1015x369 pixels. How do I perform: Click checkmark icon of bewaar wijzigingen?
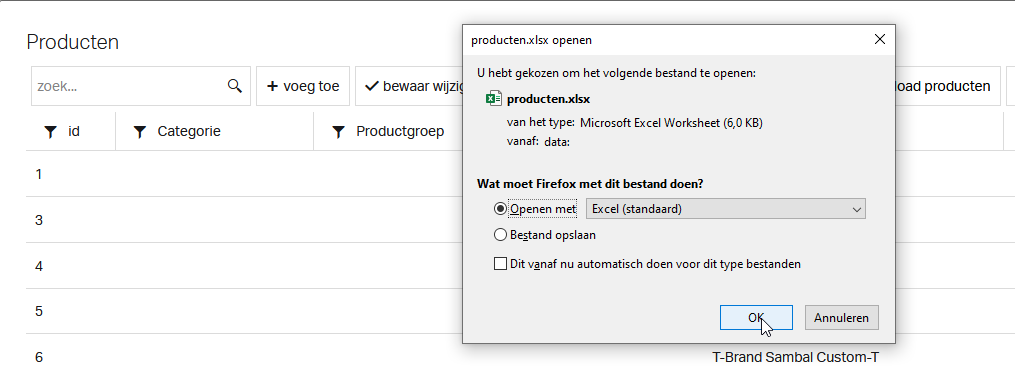point(372,86)
